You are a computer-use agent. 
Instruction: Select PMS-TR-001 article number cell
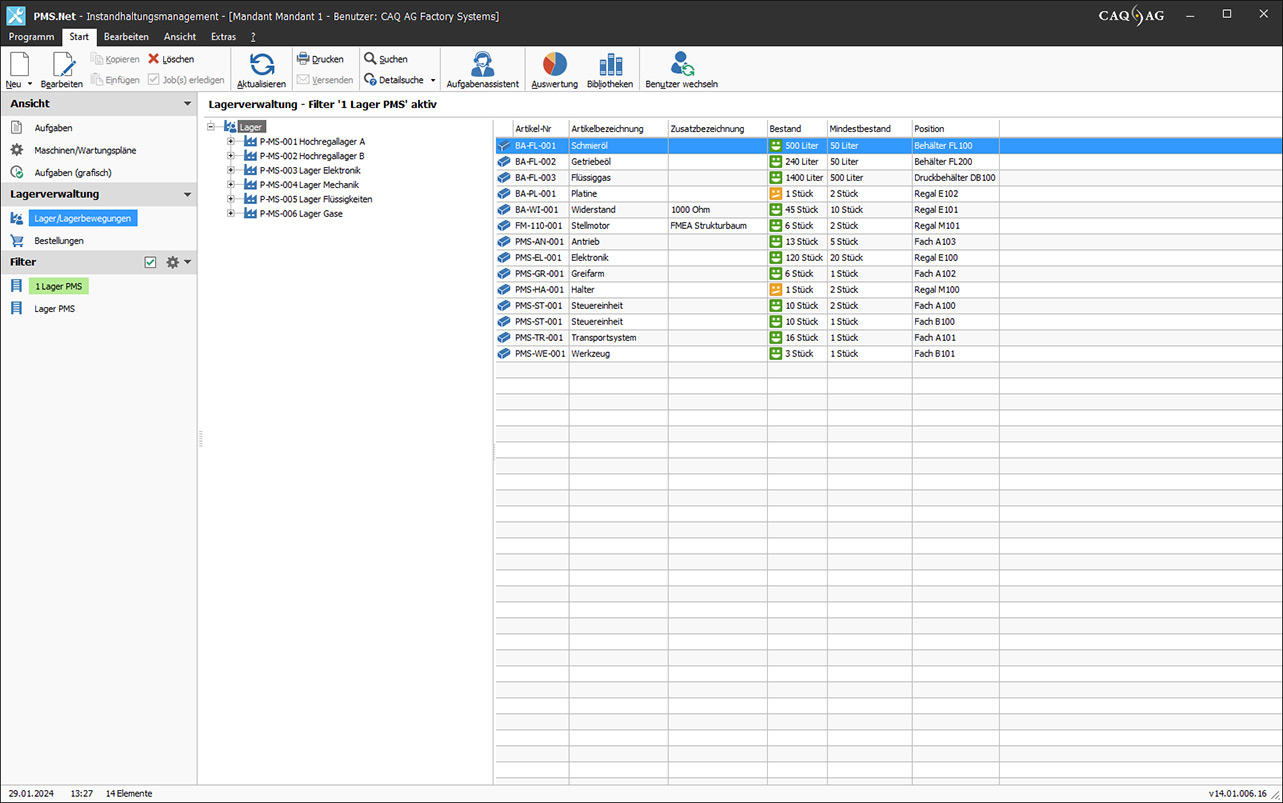540,338
